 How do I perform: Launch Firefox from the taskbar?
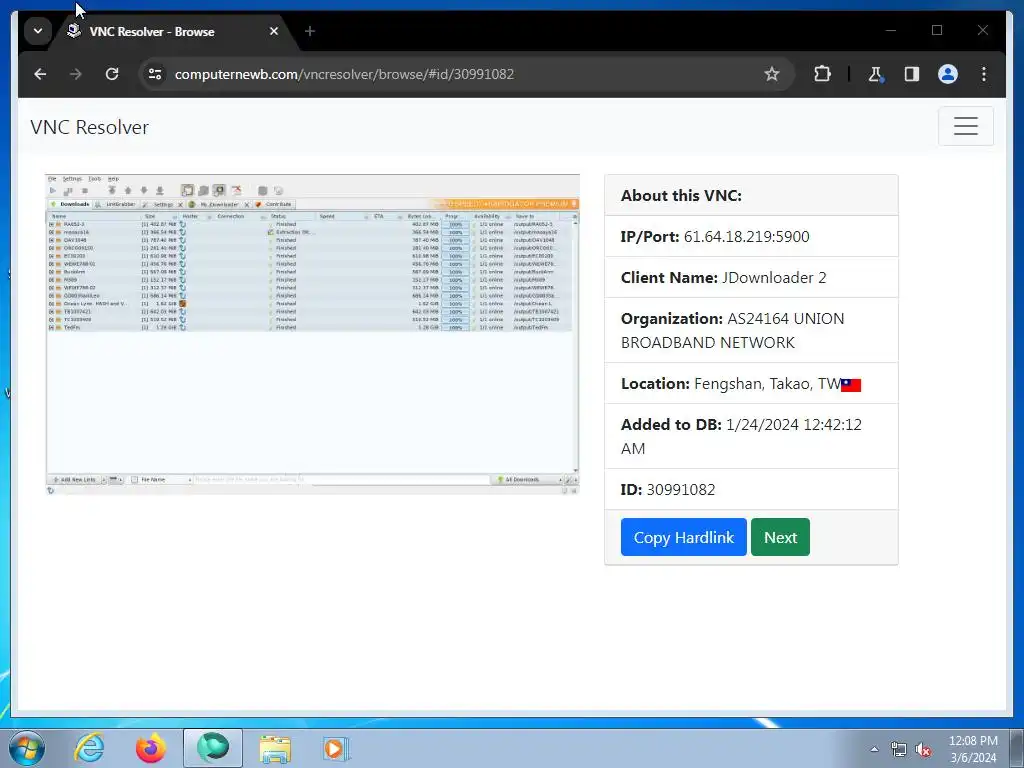coord(150,748)
